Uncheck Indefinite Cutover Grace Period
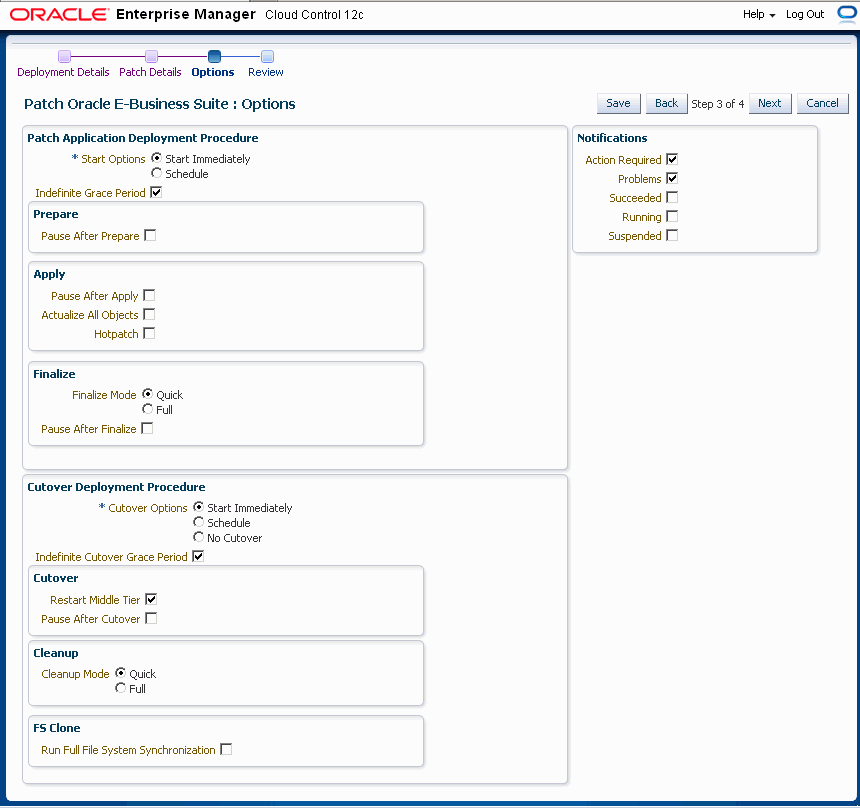Screen dimensions: 860x808 [199, 556]
